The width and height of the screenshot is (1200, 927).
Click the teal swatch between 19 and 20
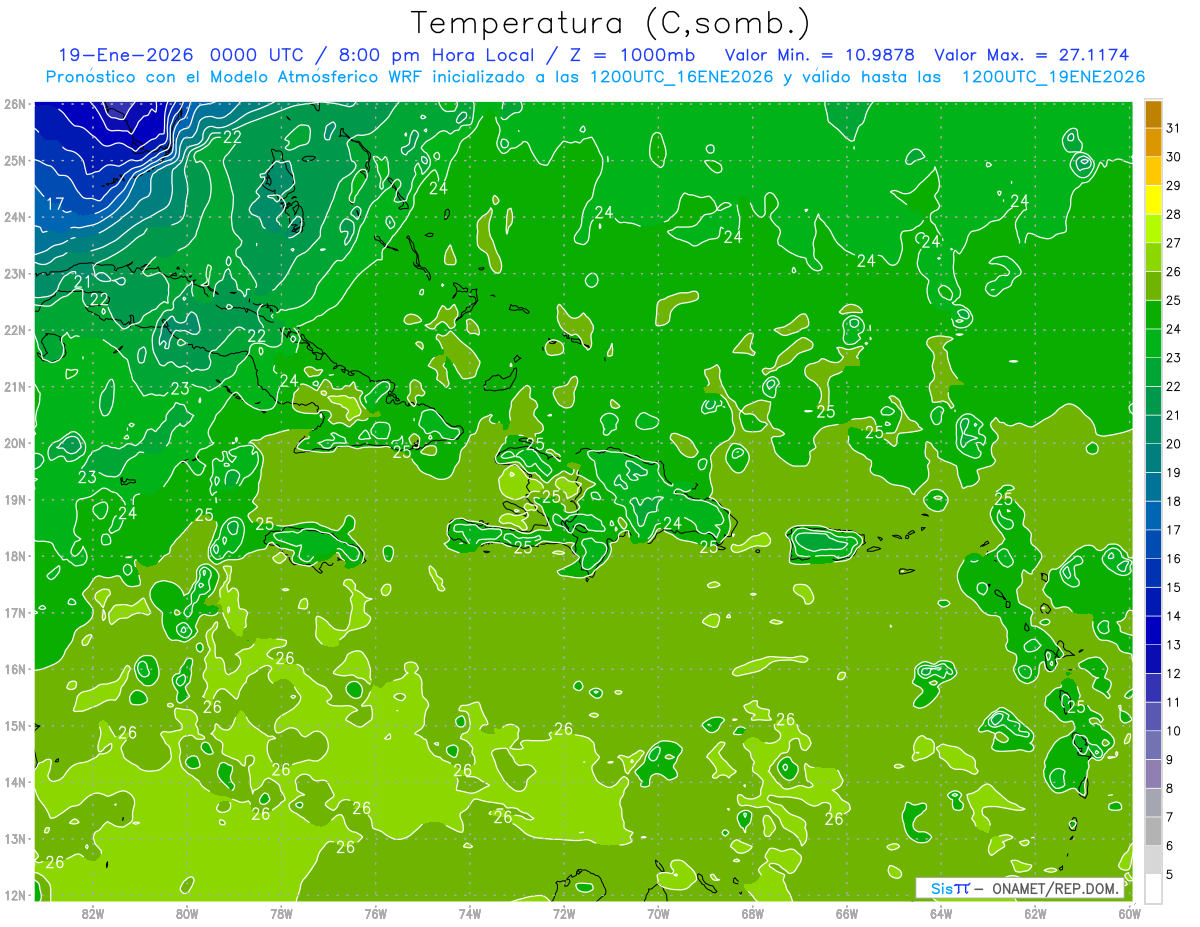(x=1153, y=458)
